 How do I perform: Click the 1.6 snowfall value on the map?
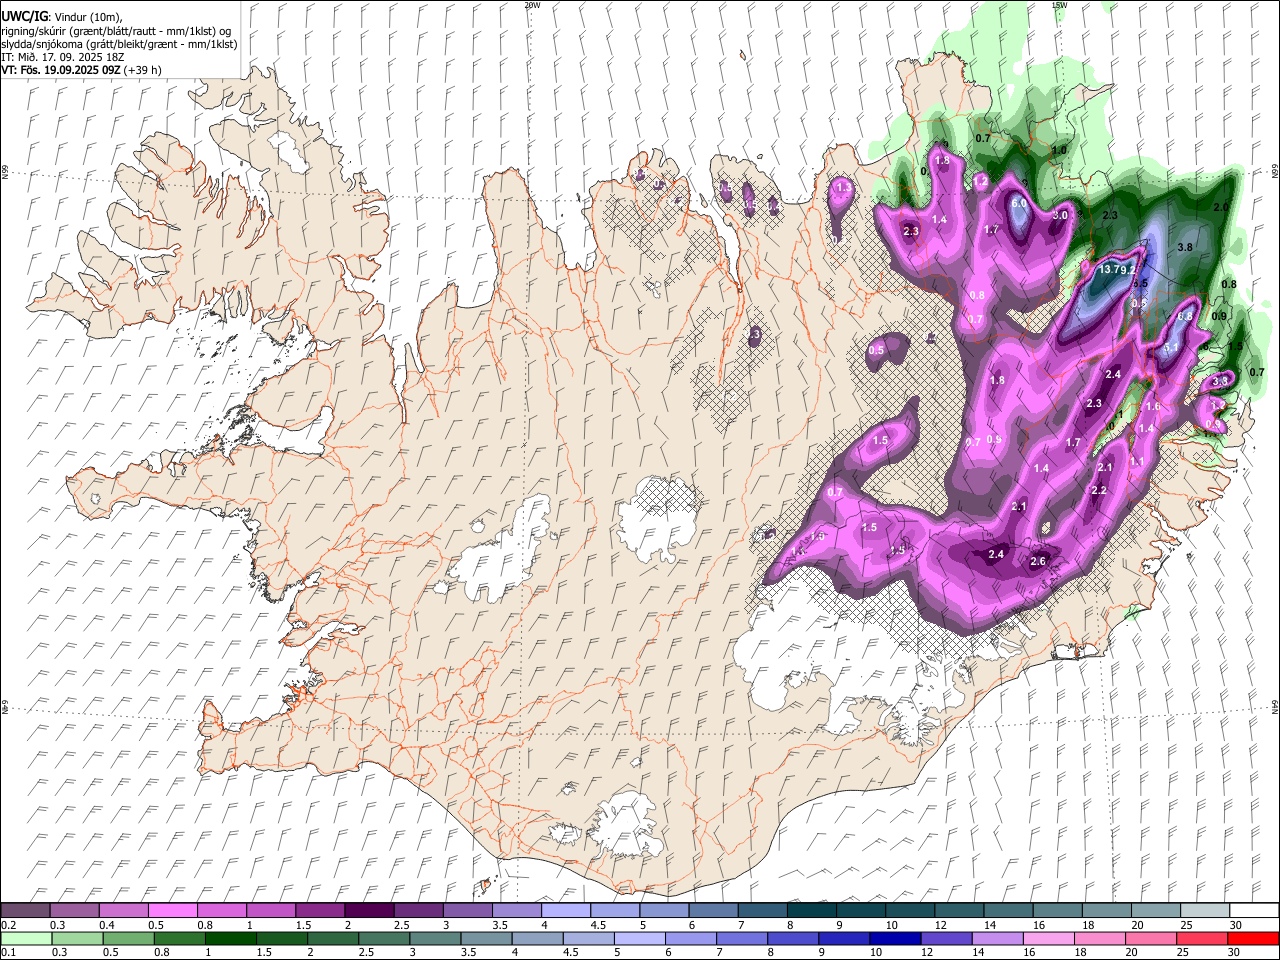(1153, 407)
